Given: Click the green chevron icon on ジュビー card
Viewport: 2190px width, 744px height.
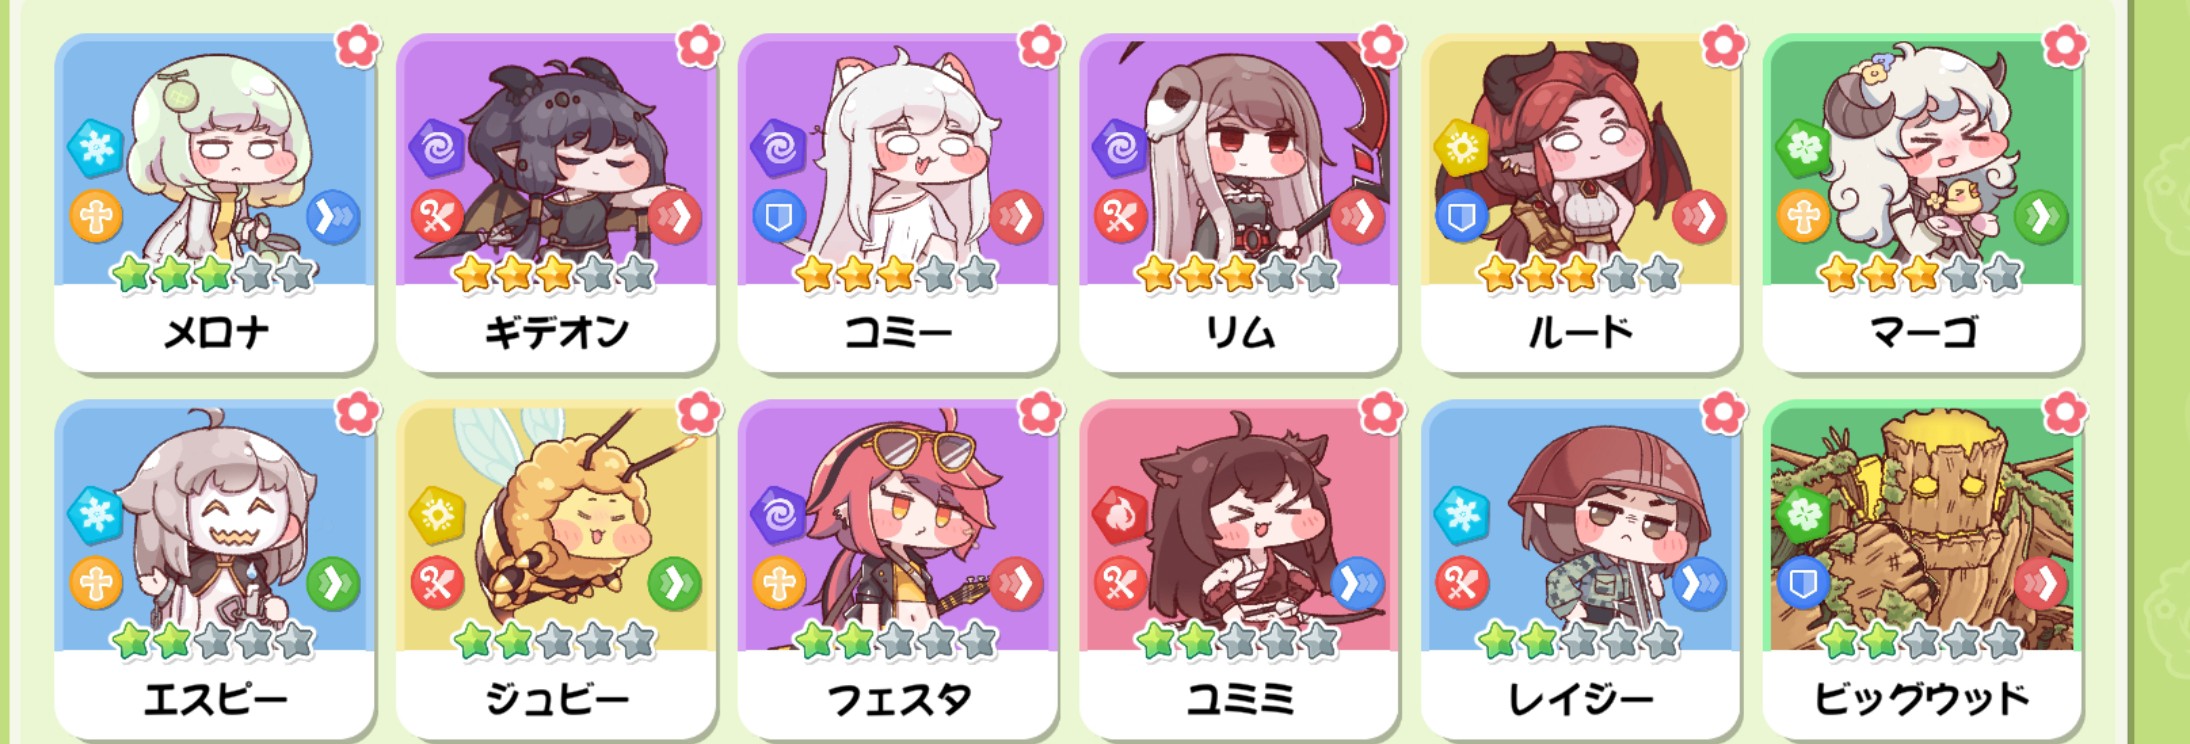Looking at the screenshot, I should pos(675,584).
